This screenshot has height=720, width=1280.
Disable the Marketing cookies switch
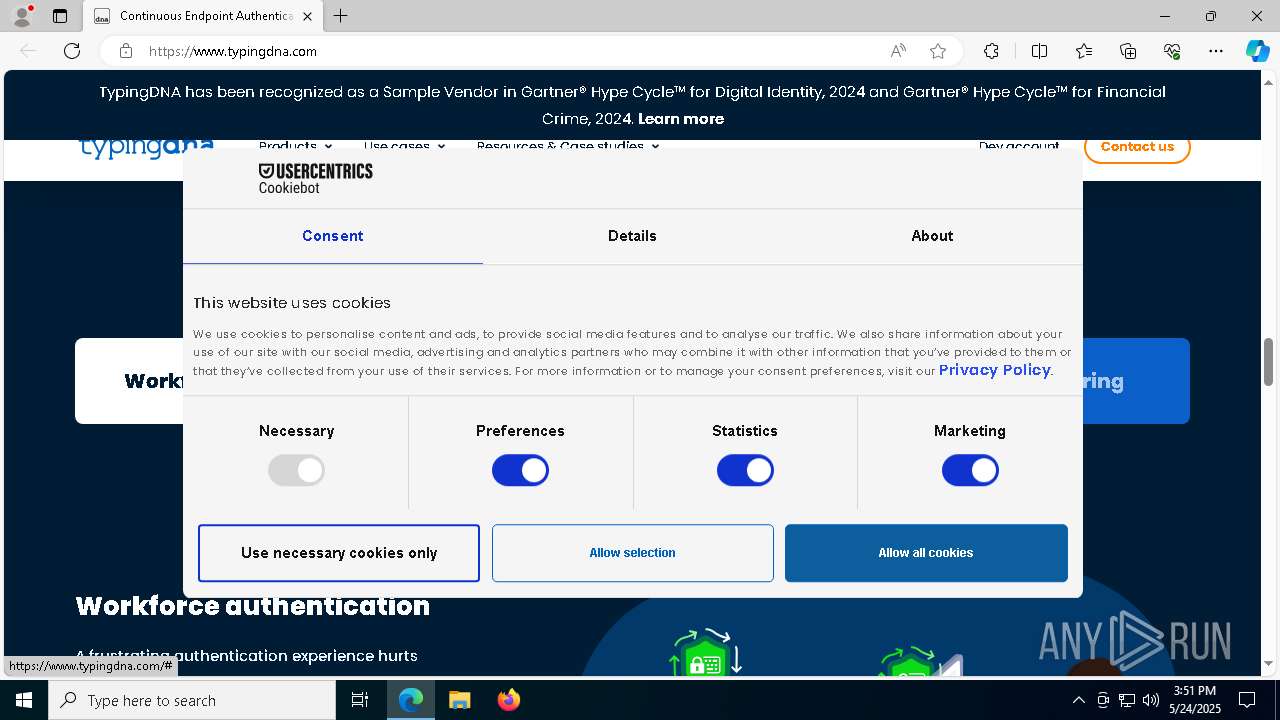click(970, 470)
